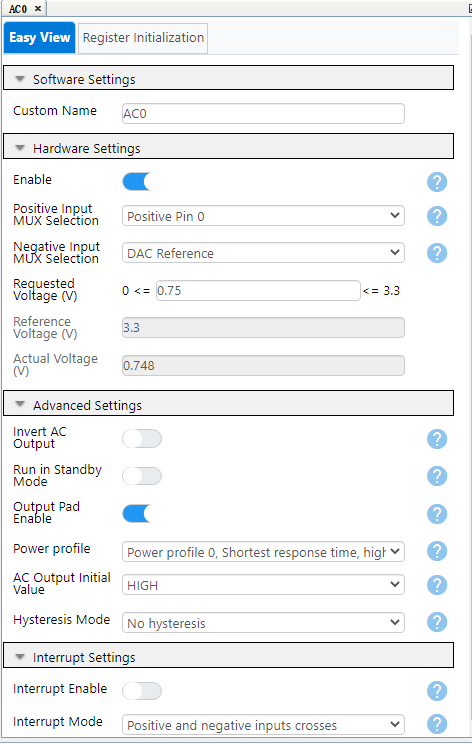Collapse the Advanced Settings section
The image size is (472, 744).
pos(229,403)
